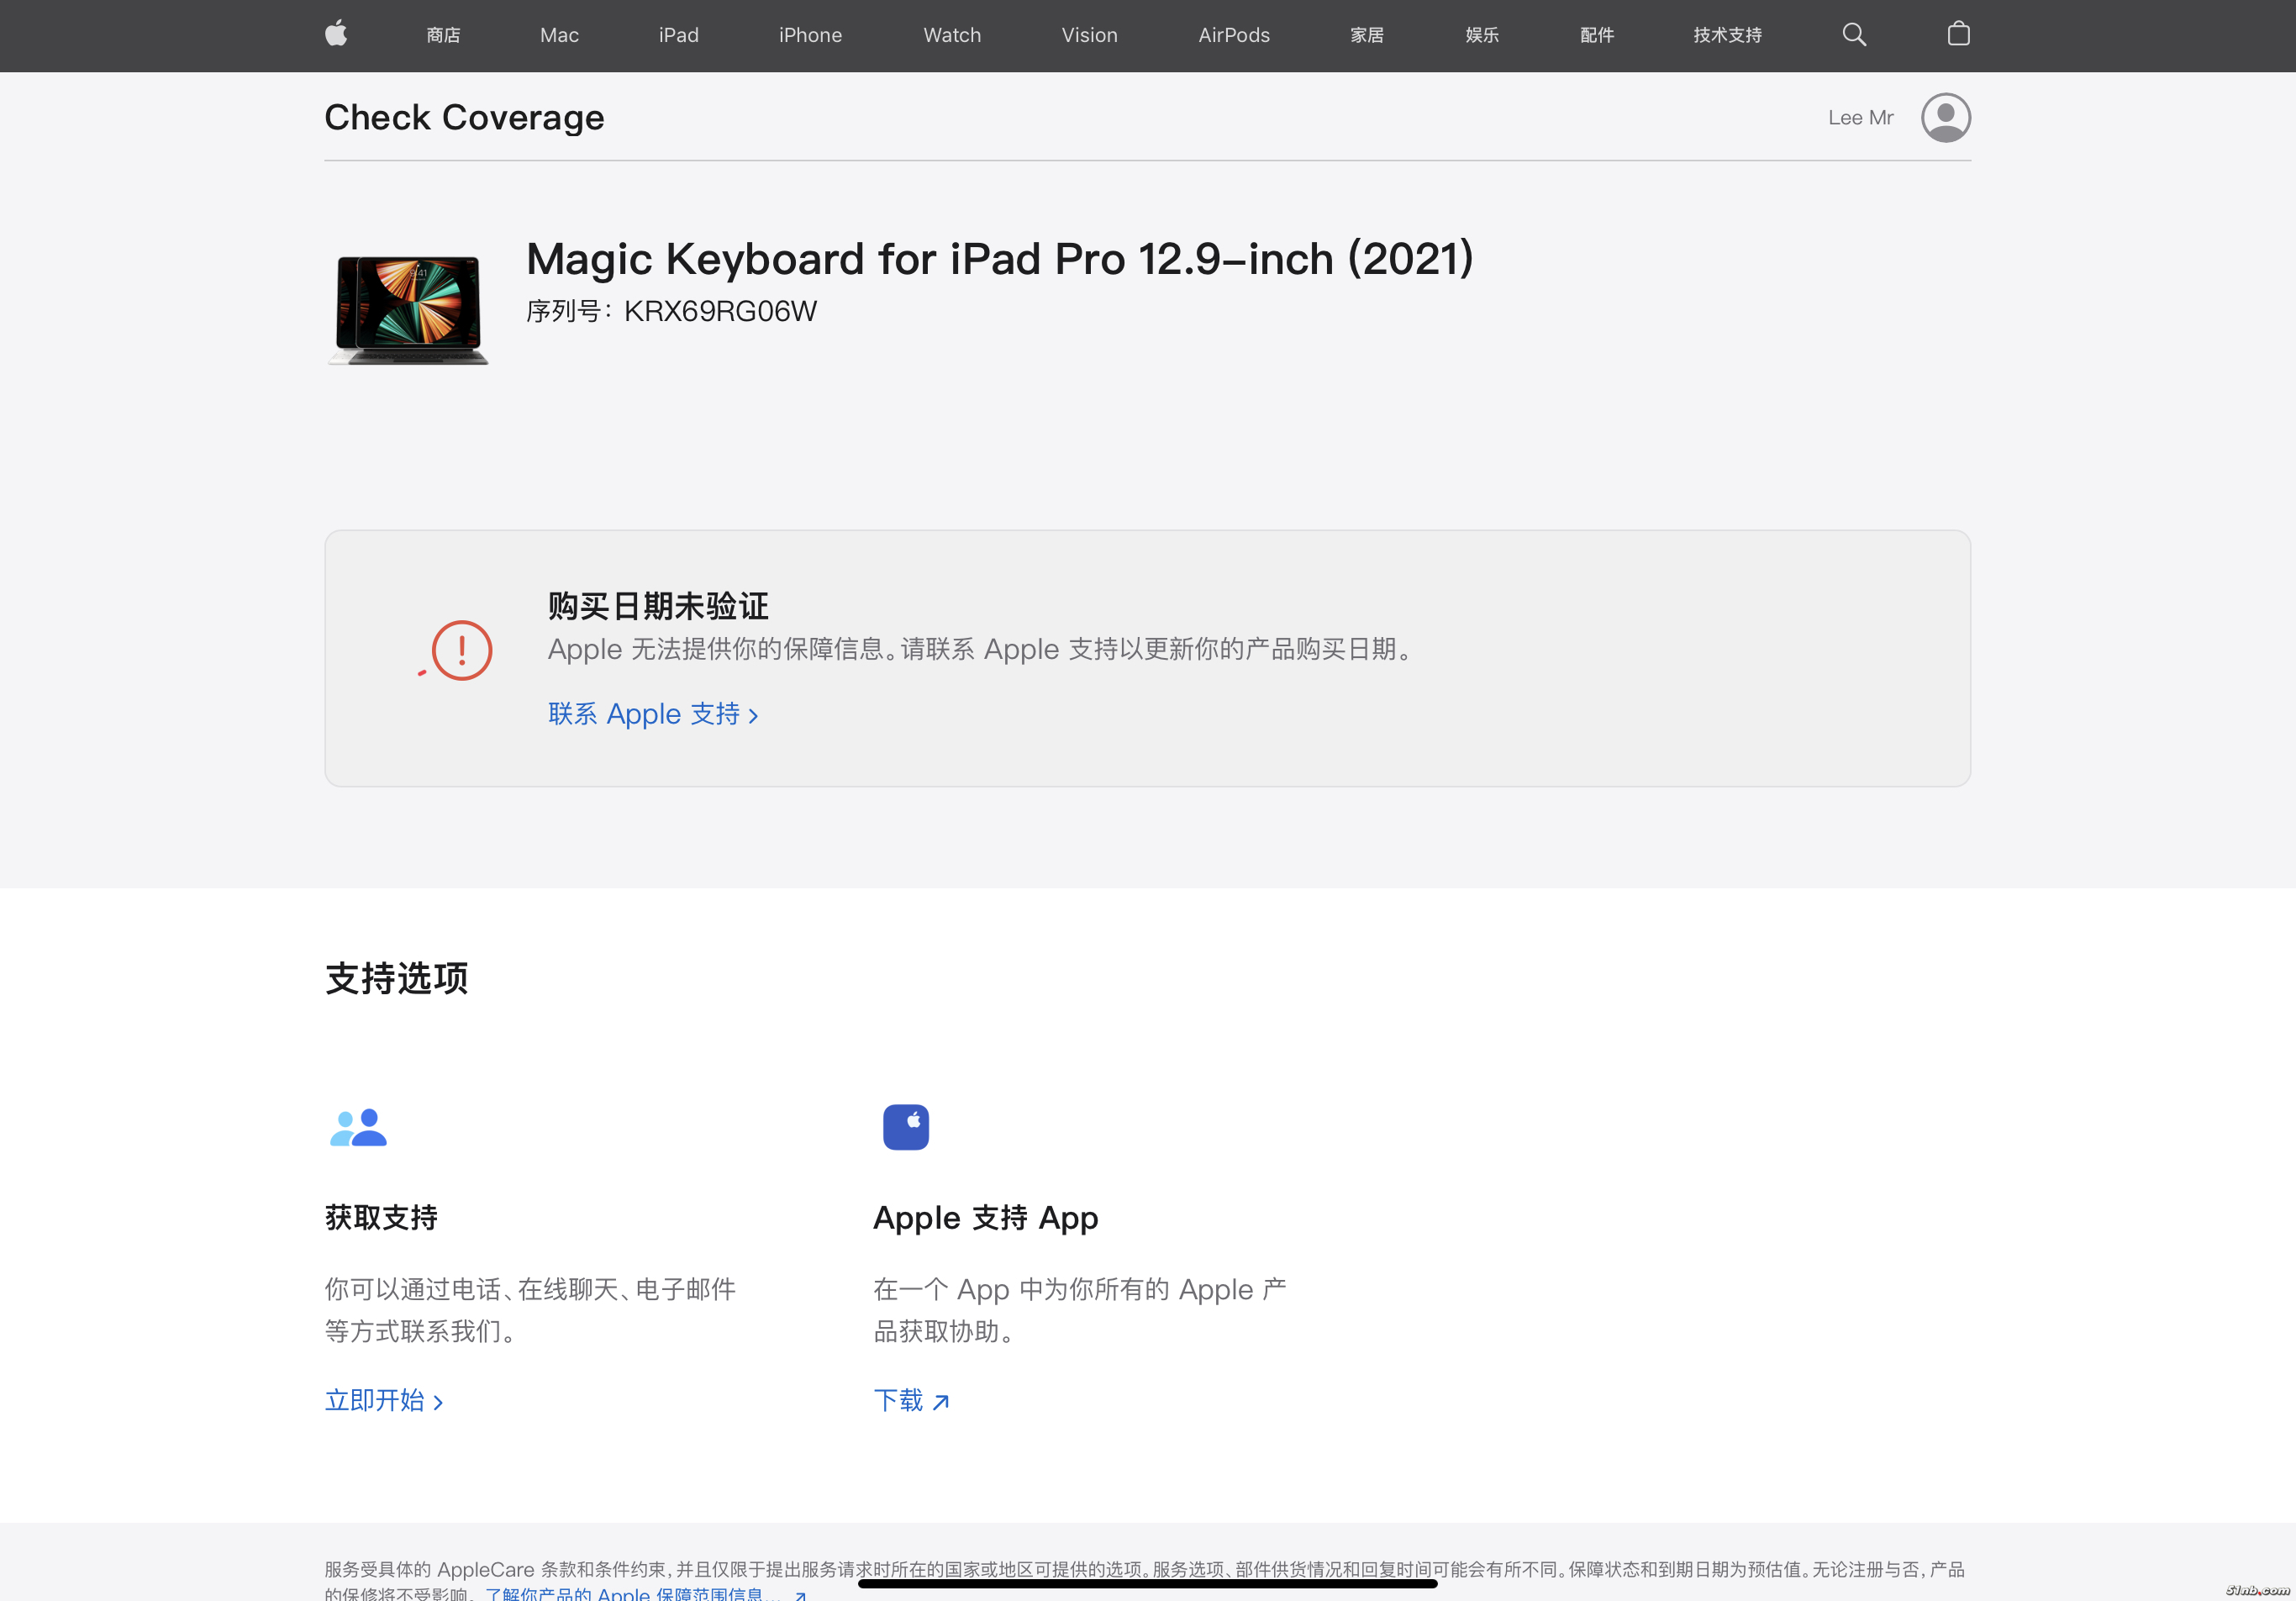Open the 技术支持 navigation item
2296x1601 pixels.
pyautogui.click(x=1727, y=35)
